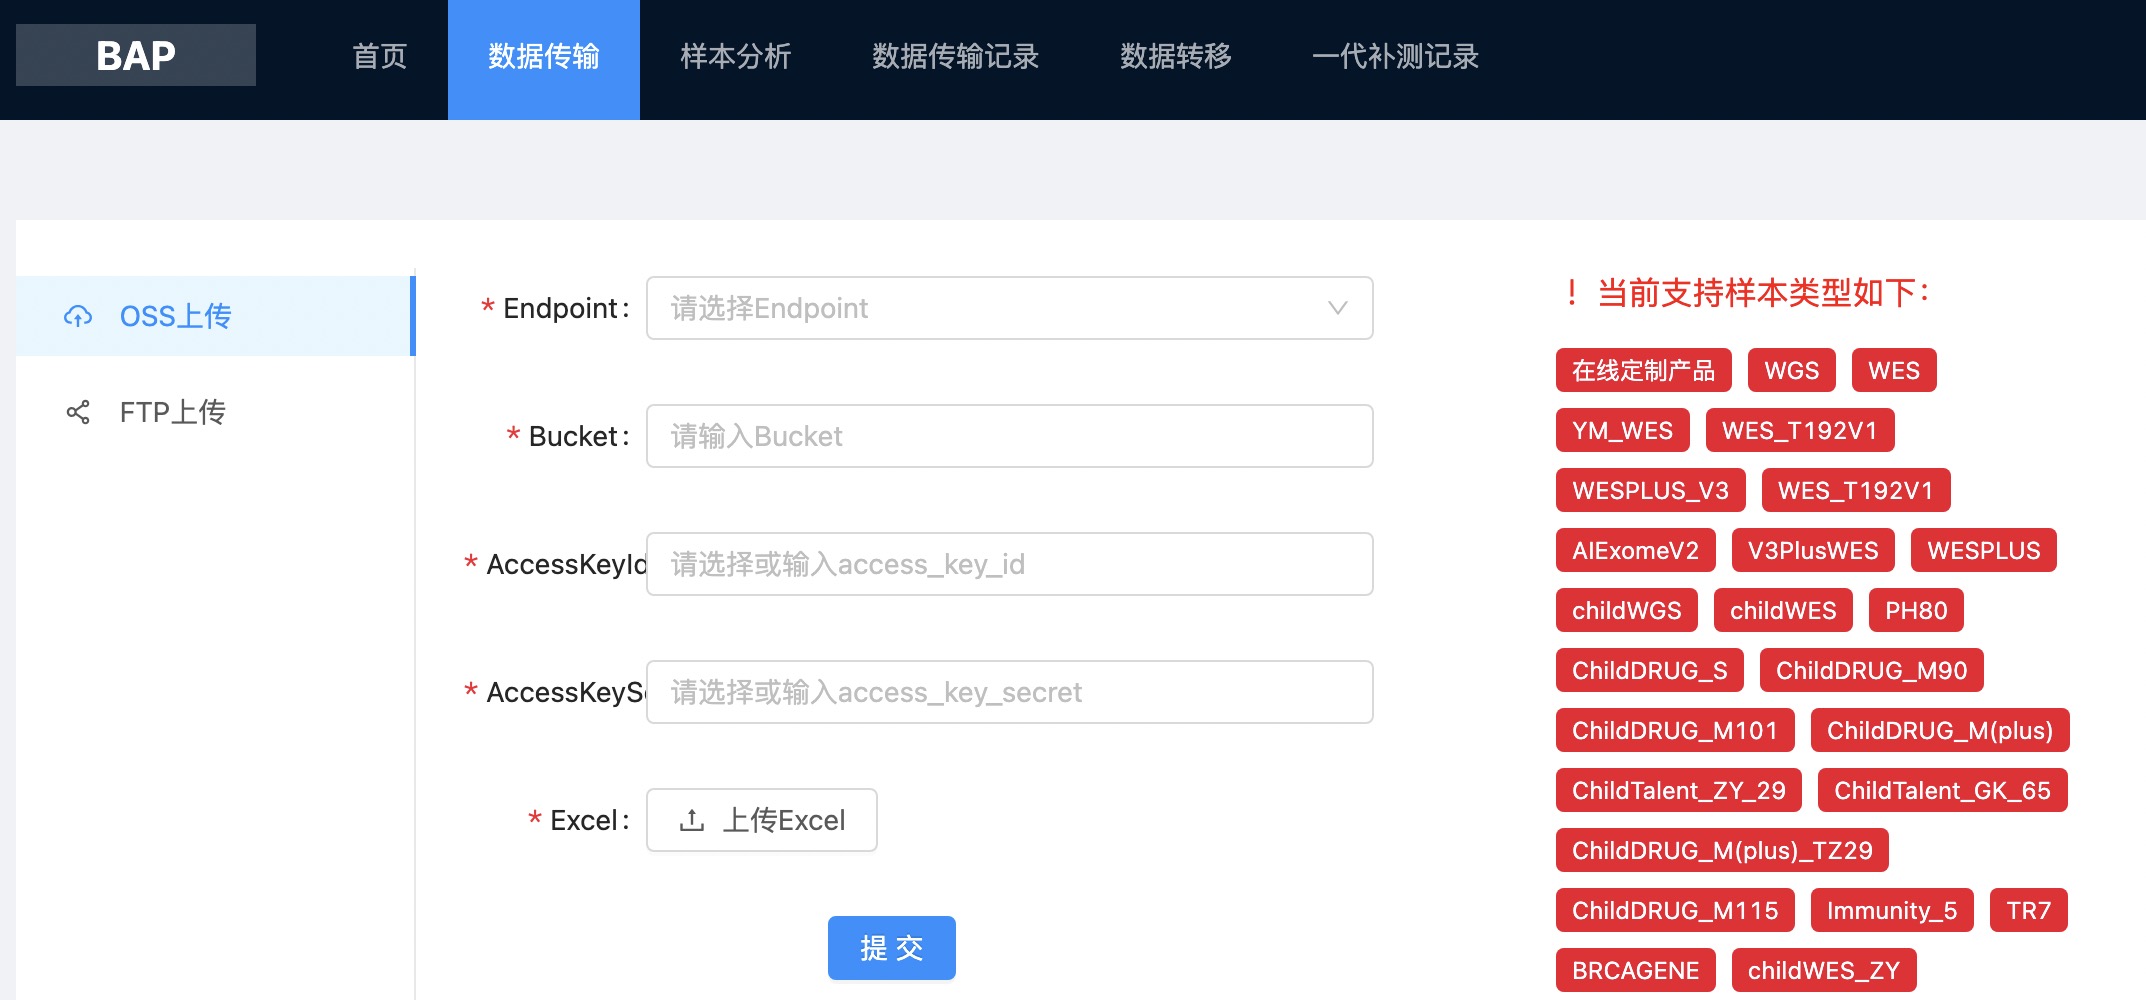The height and width of the screenshot is (1000, 2146).
Task: Click the ChildDRUG_M(plus)_TZ29 tag
Action: [1722, 850]
